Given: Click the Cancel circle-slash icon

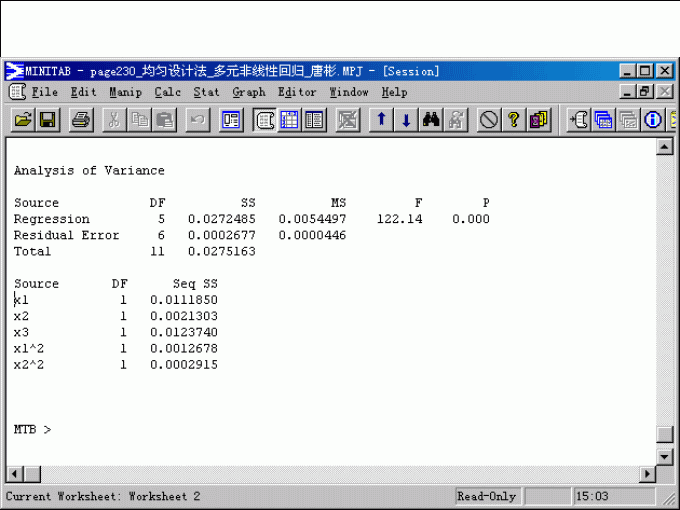Looking at the screenshot, I should coord(488,120).
